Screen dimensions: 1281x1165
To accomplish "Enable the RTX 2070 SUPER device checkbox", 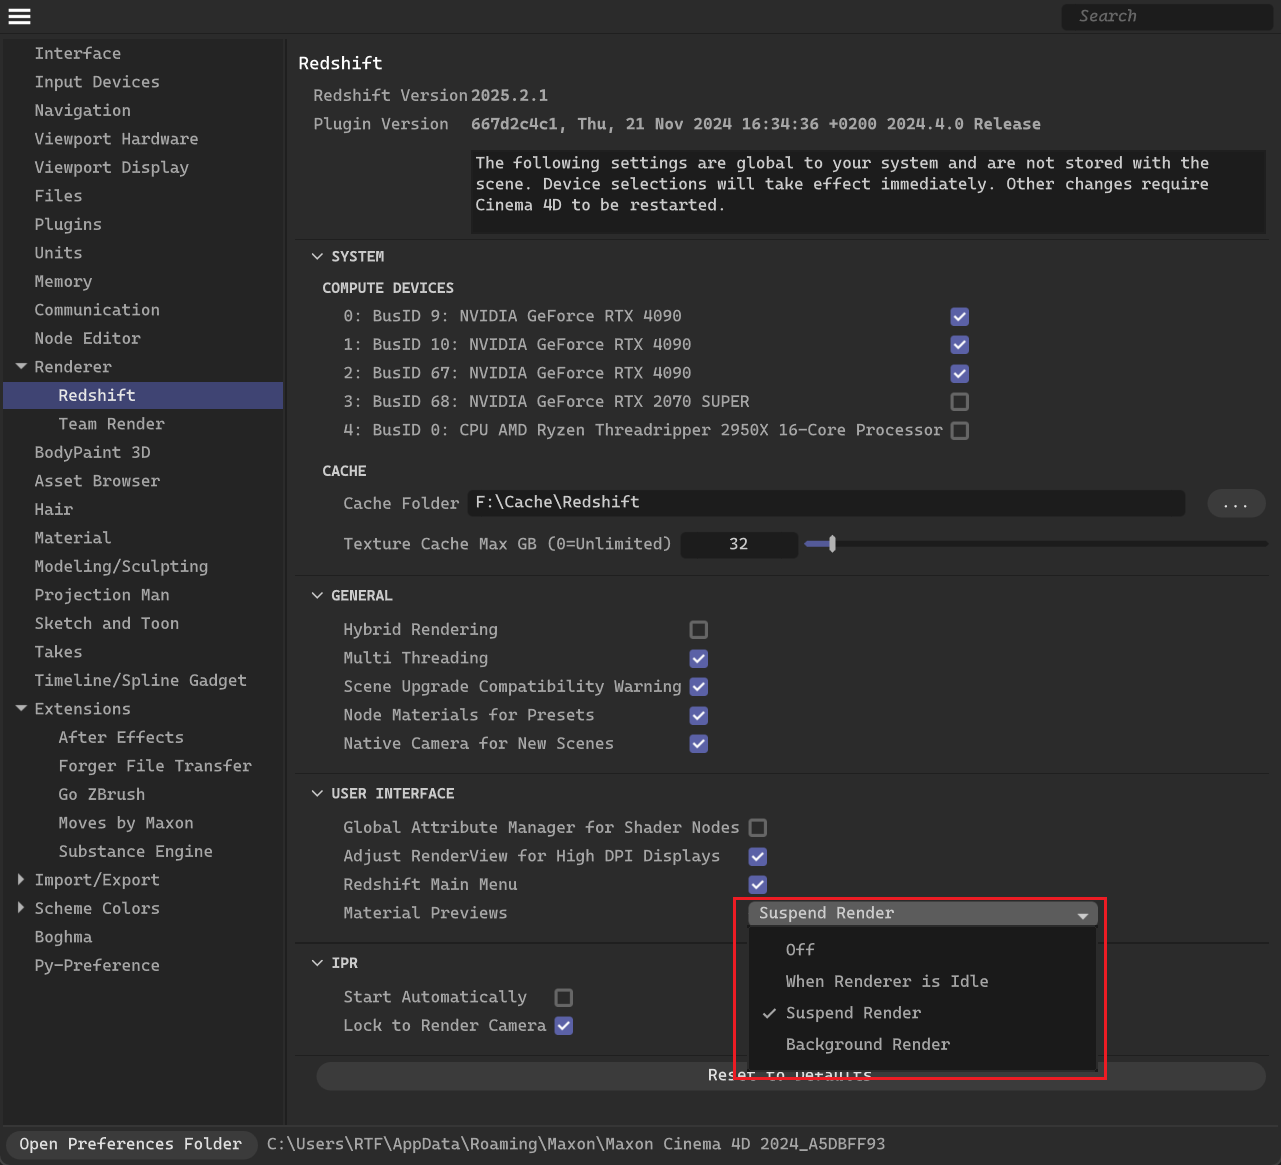I will (x=960, y=402).
